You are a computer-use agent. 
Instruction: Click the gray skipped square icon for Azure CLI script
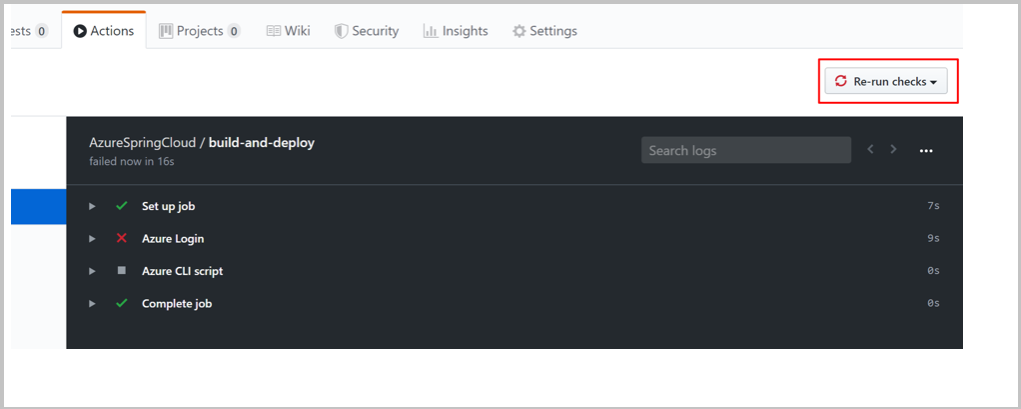click(122, 271)
